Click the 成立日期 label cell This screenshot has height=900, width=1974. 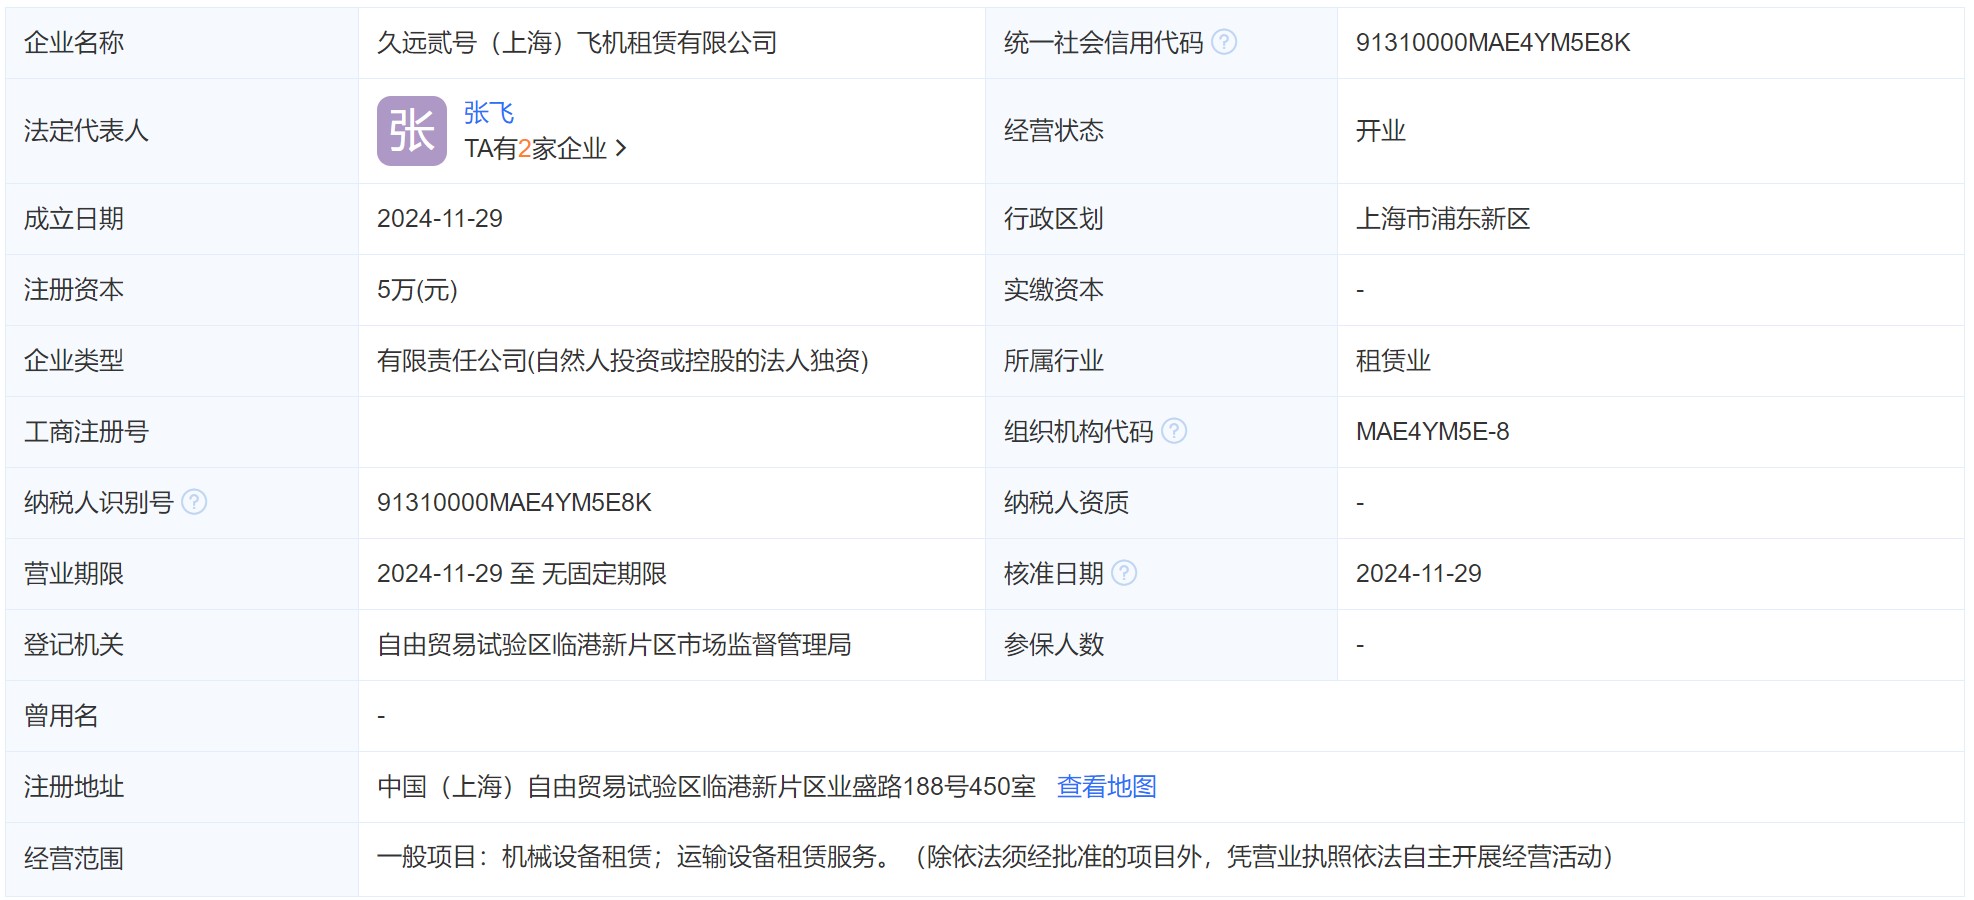coord(182,219)
